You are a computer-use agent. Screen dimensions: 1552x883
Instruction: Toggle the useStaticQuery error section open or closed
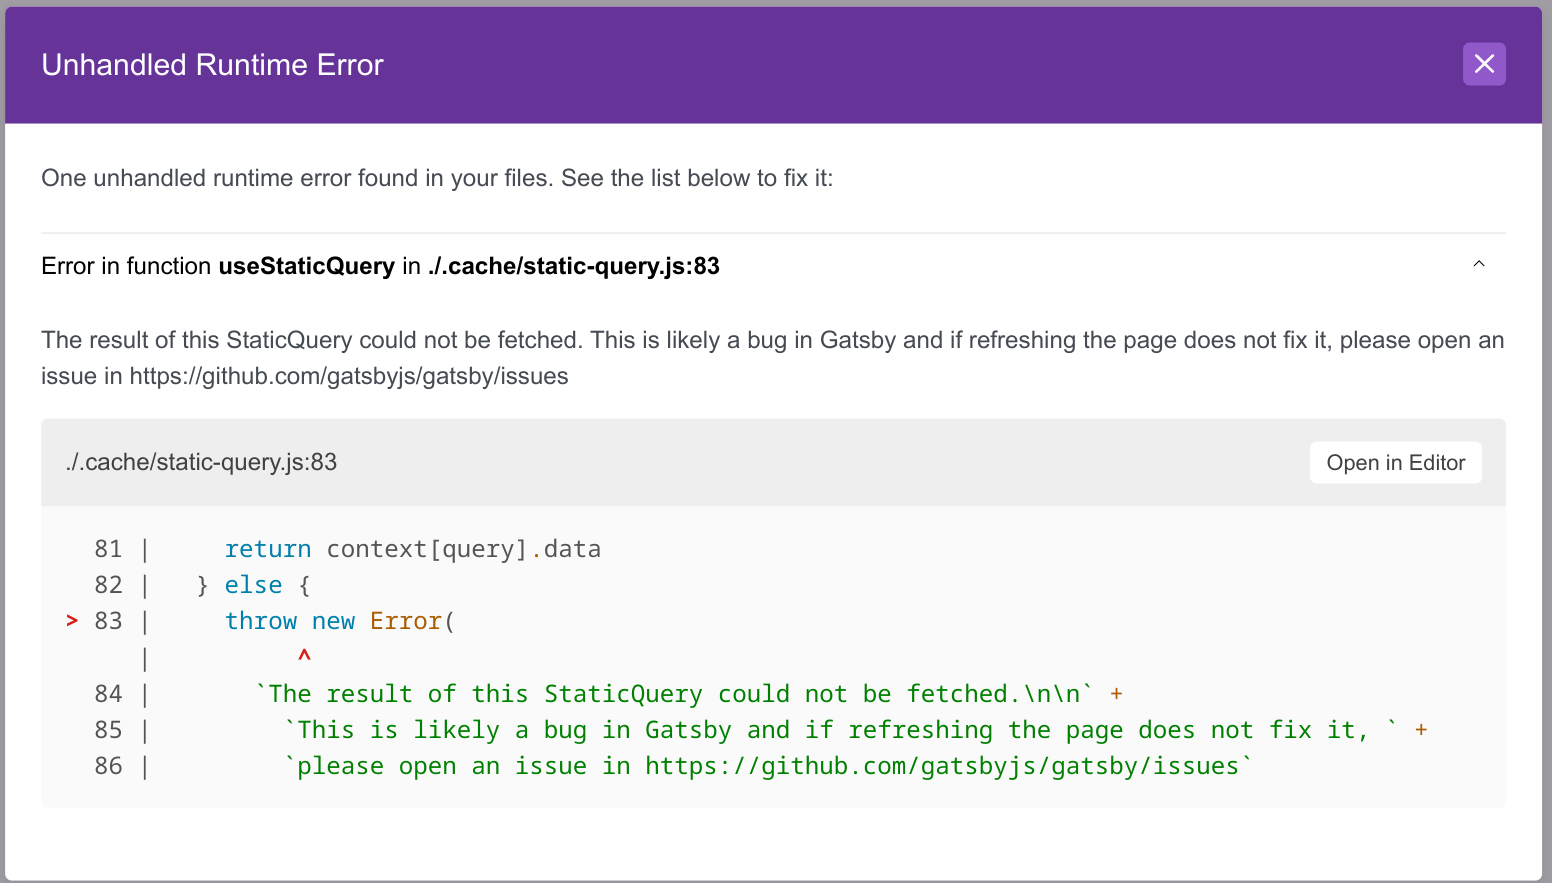pyautogui.click(x=1479, y=264)
